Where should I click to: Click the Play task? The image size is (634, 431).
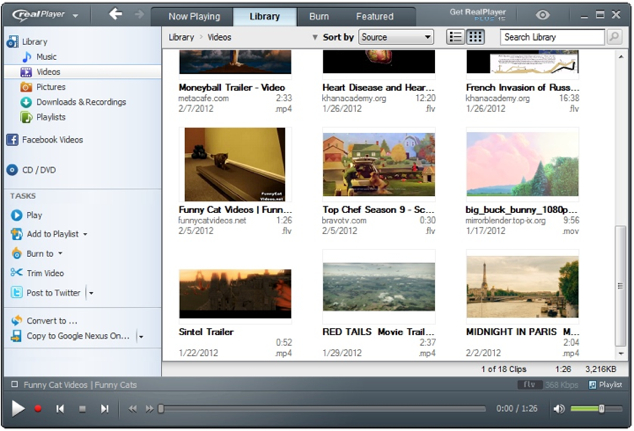coord(27,215)
